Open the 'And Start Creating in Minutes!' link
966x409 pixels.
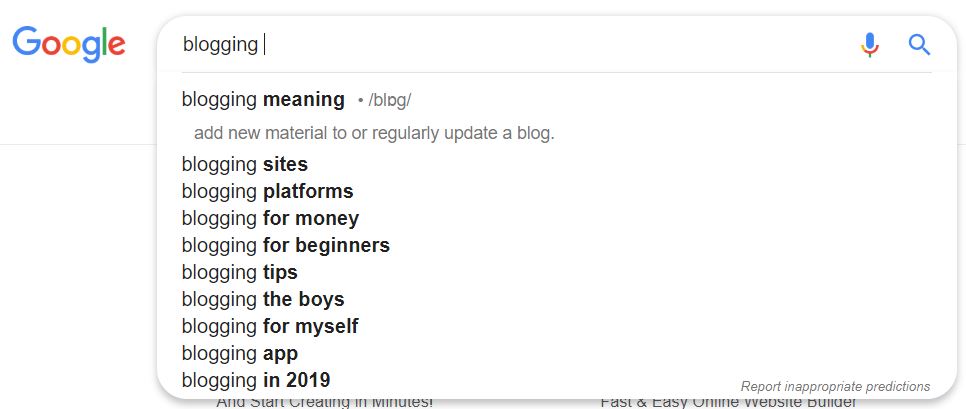(x=325, y=402)
